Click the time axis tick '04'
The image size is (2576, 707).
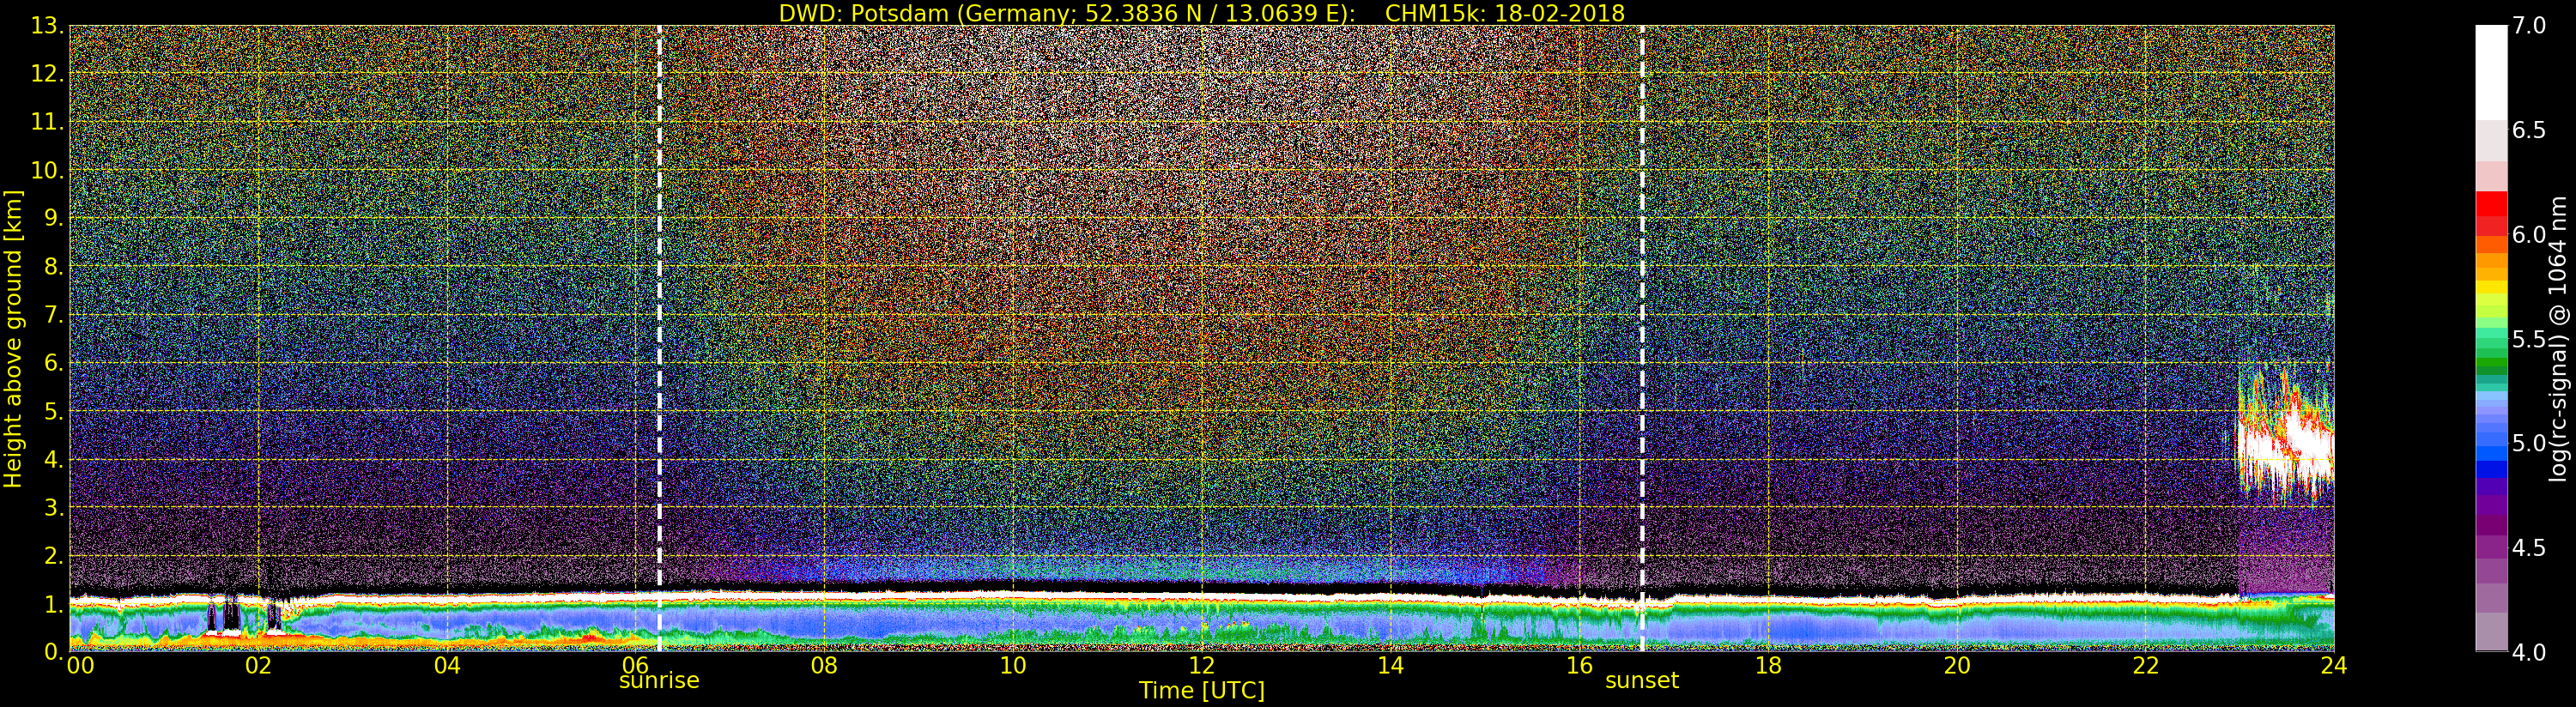click(x=447, y=665)
